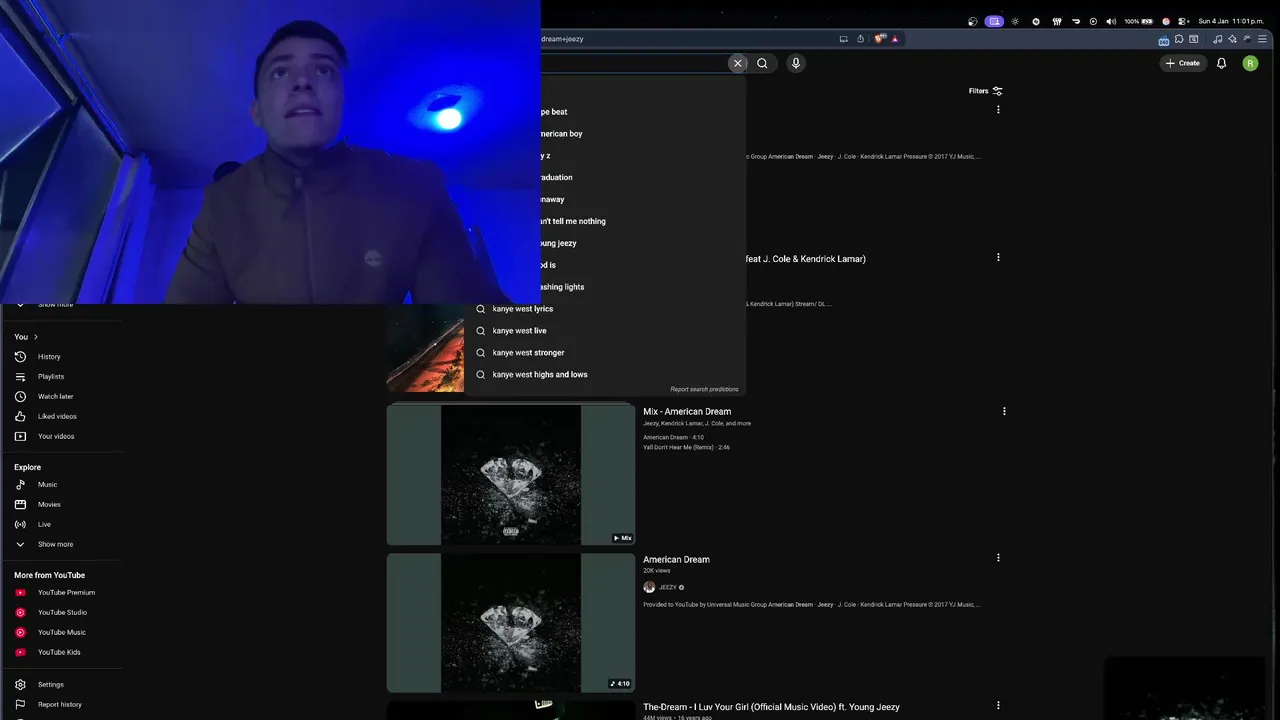Open Brave media playlist music-note icon
The image size is (1280, 720).
1217,39
